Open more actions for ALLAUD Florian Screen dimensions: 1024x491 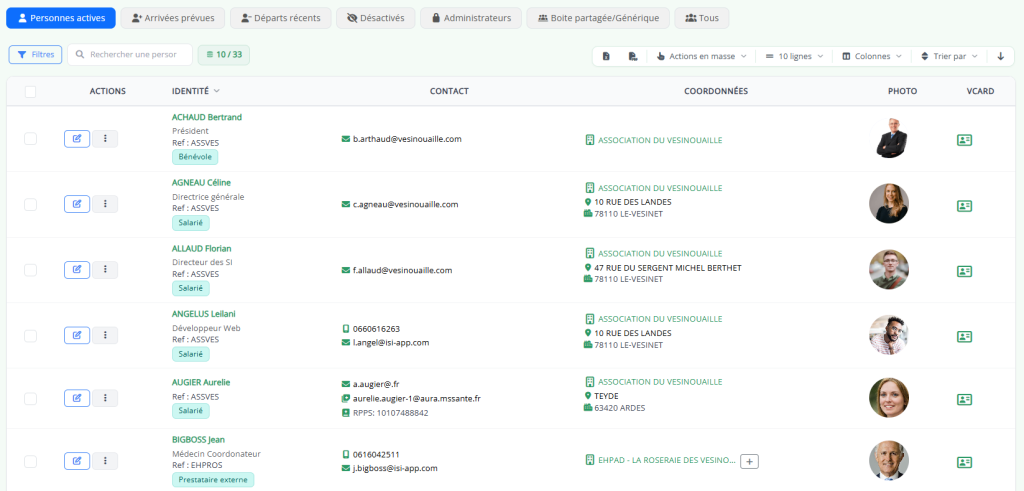coord(105,270)
